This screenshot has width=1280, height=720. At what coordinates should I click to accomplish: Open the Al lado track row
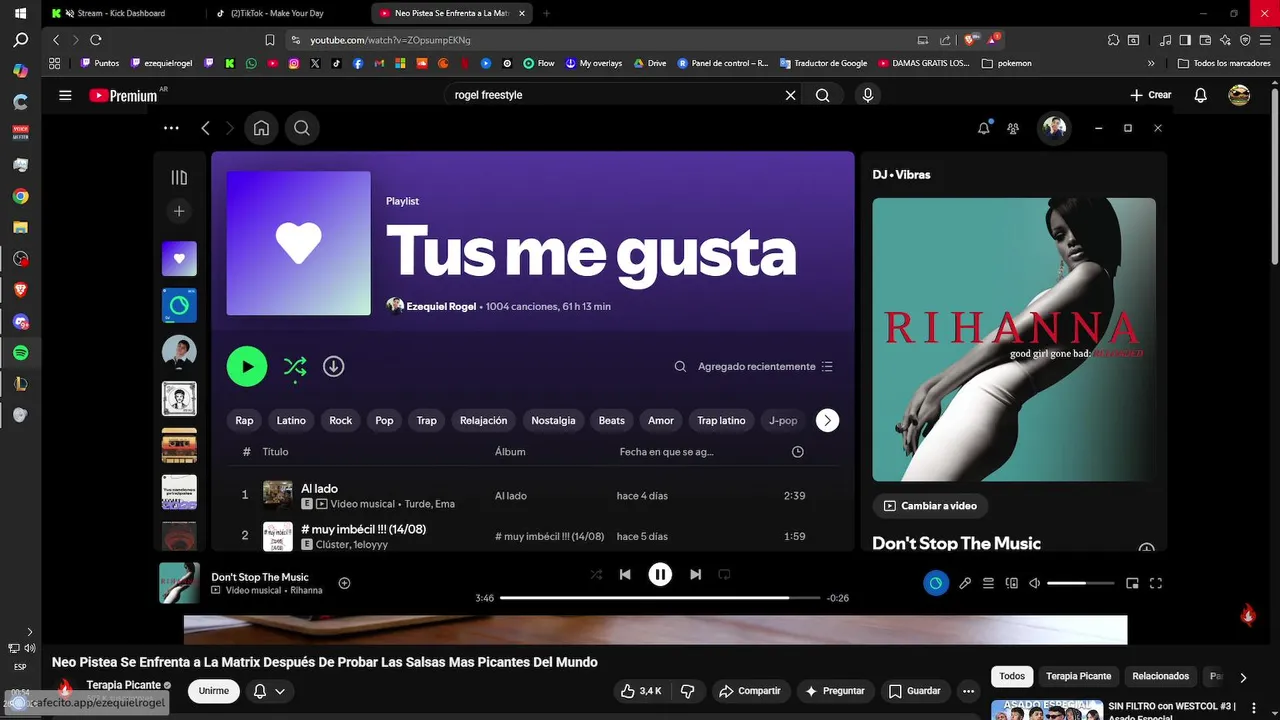tap(532, 495)
